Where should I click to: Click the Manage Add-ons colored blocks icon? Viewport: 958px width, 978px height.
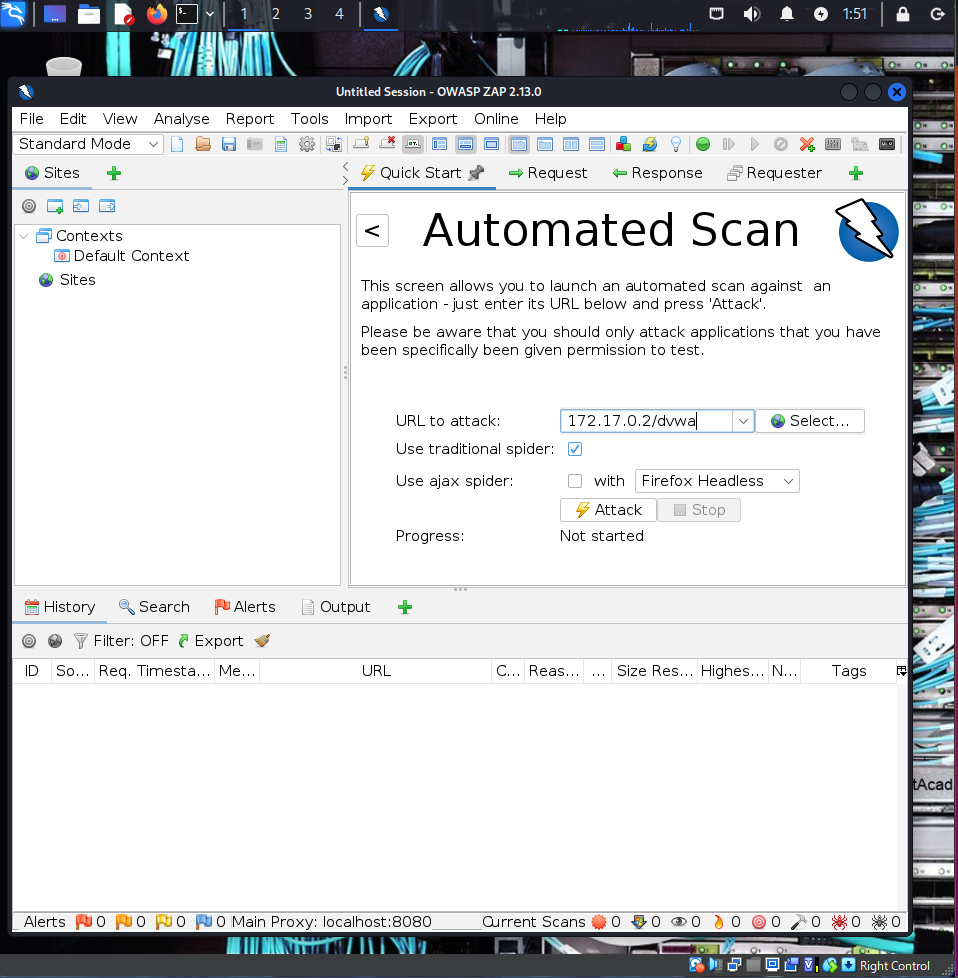tap(623, 145)
